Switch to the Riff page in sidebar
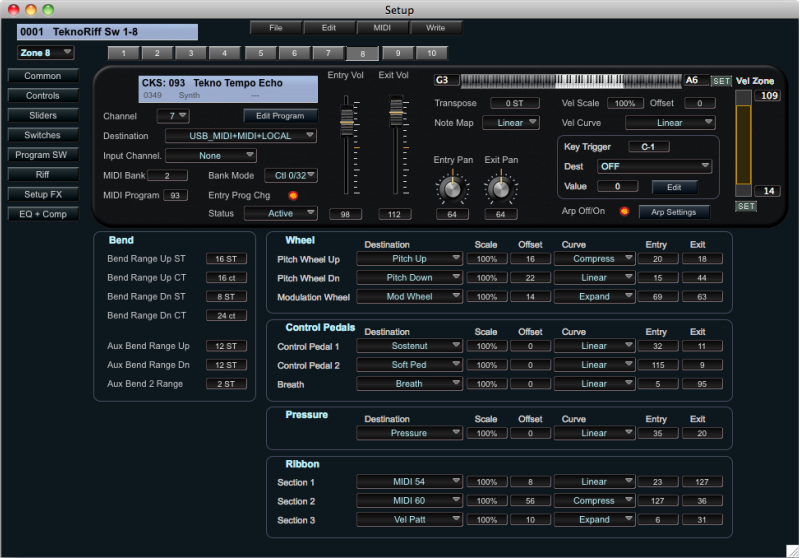800x558 pixels. click(x=42, y=174)
